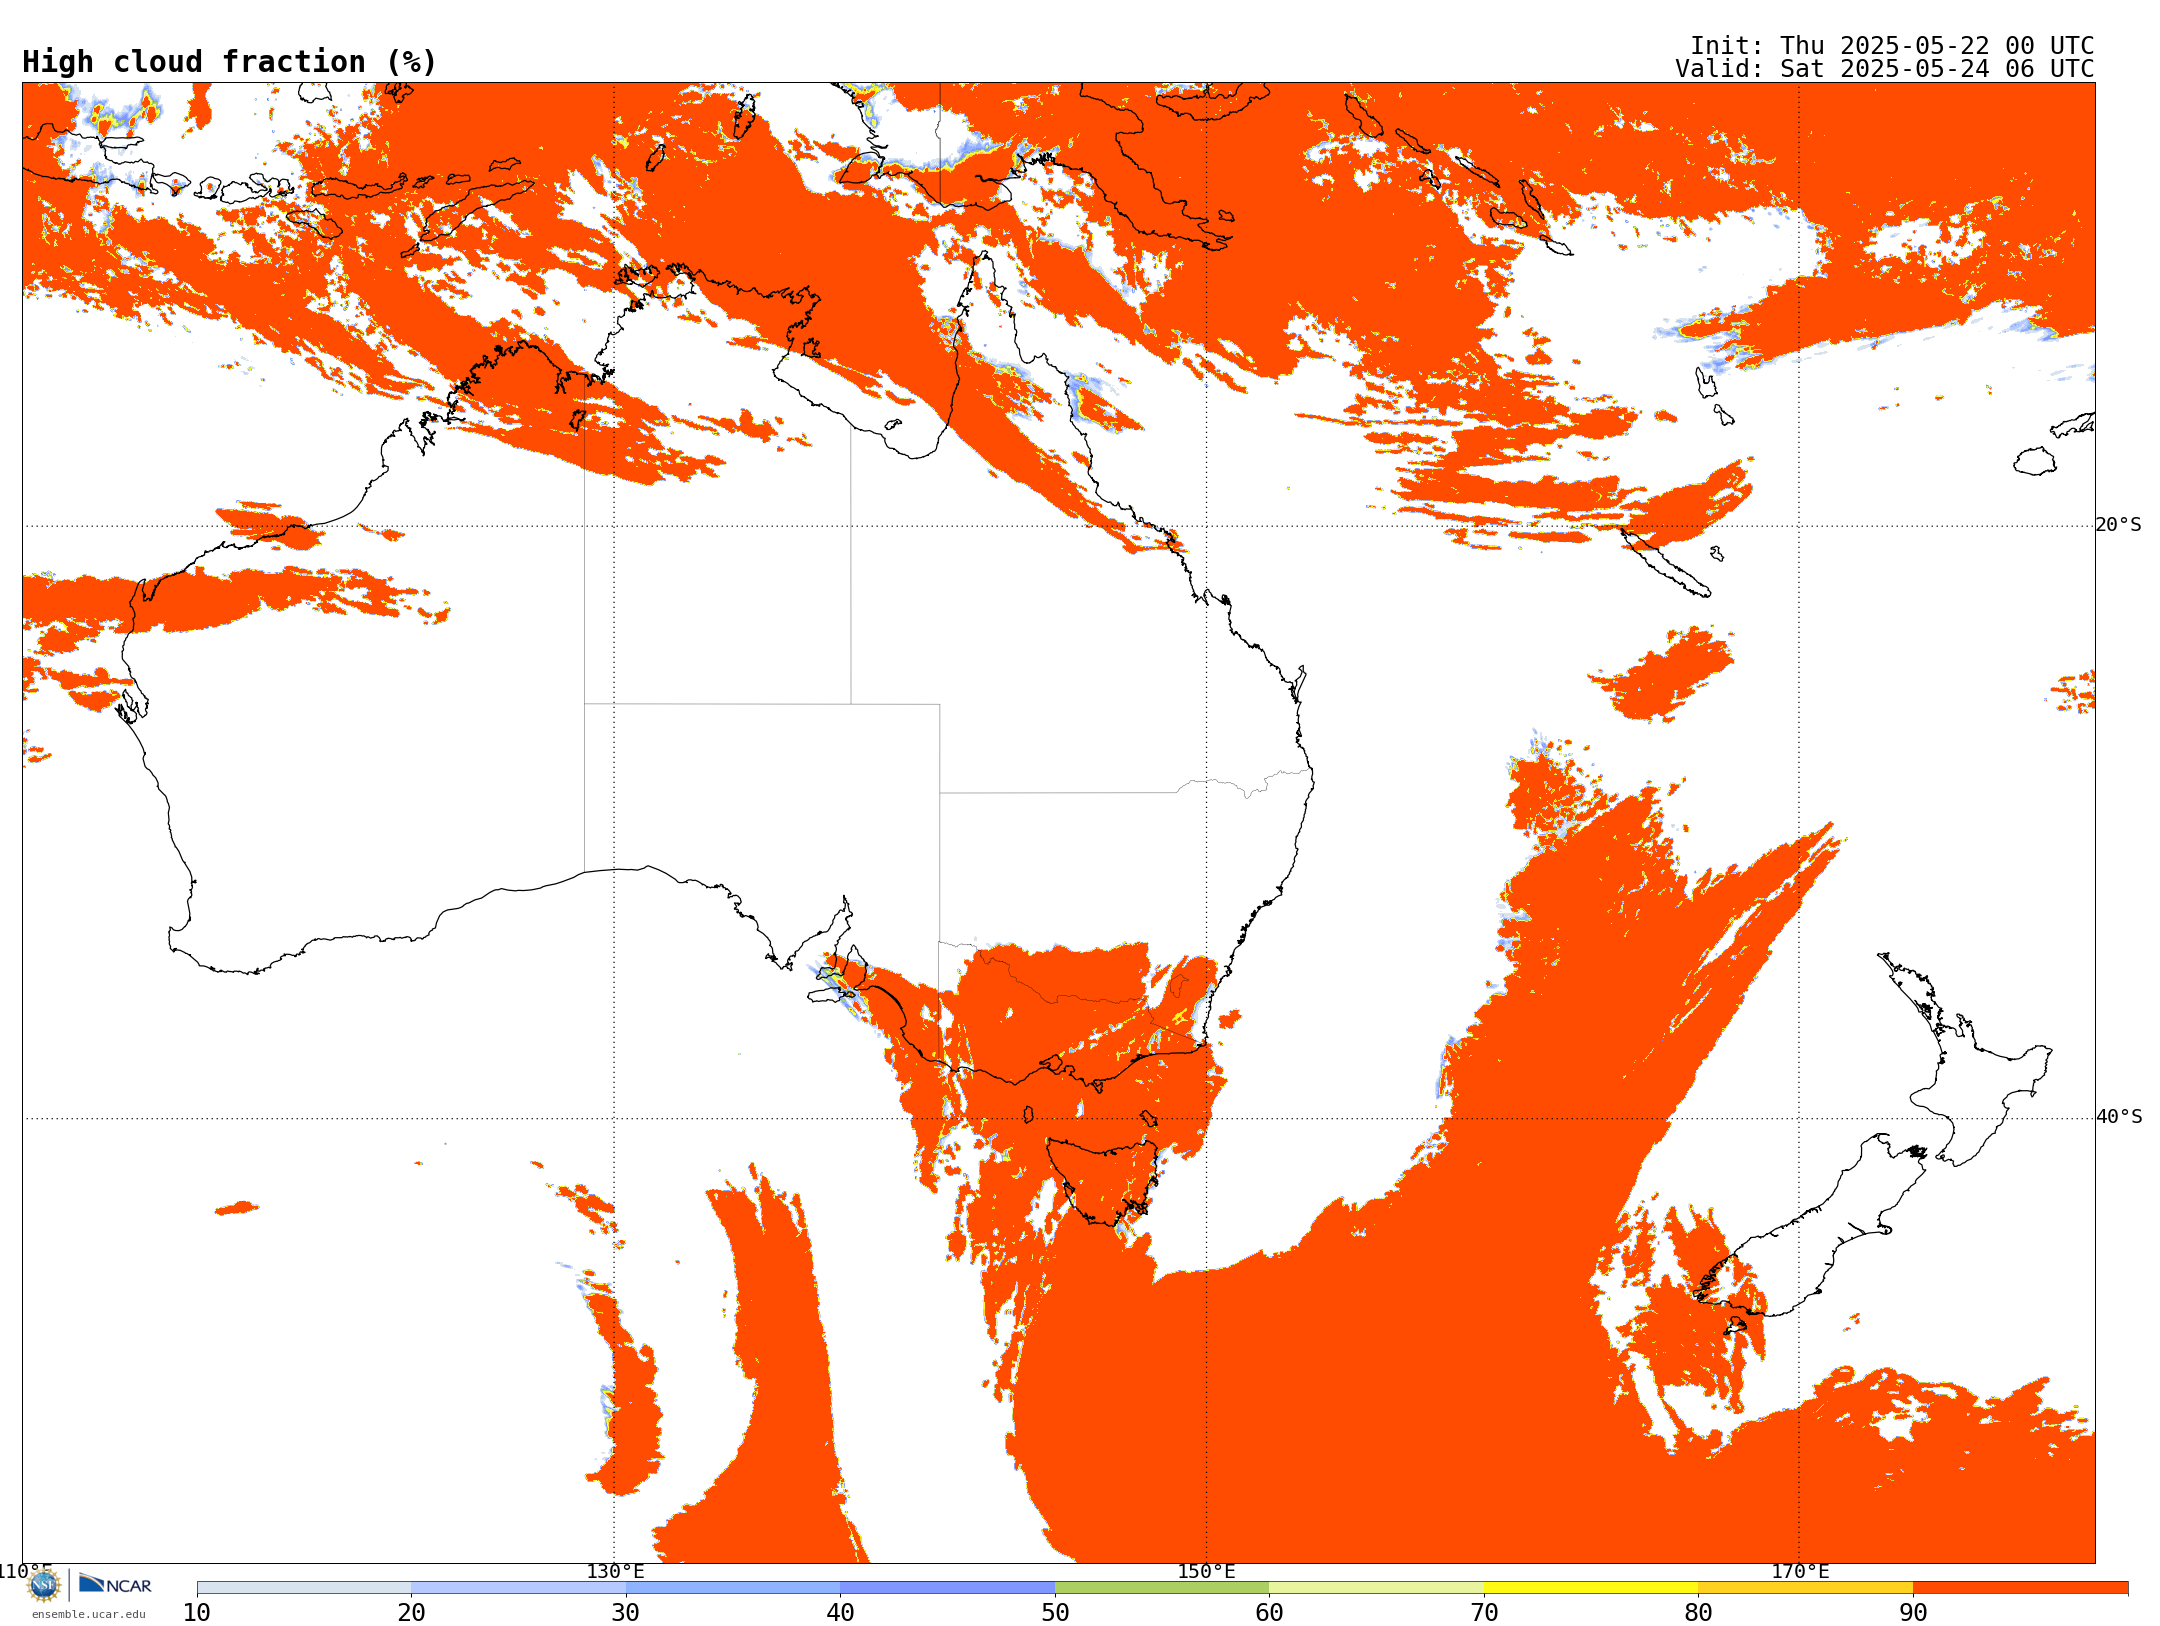Click the colorbar tick label 10
This screenshot has width=2160, height=1626.
pyautogui.click(x=197, y=1612)
